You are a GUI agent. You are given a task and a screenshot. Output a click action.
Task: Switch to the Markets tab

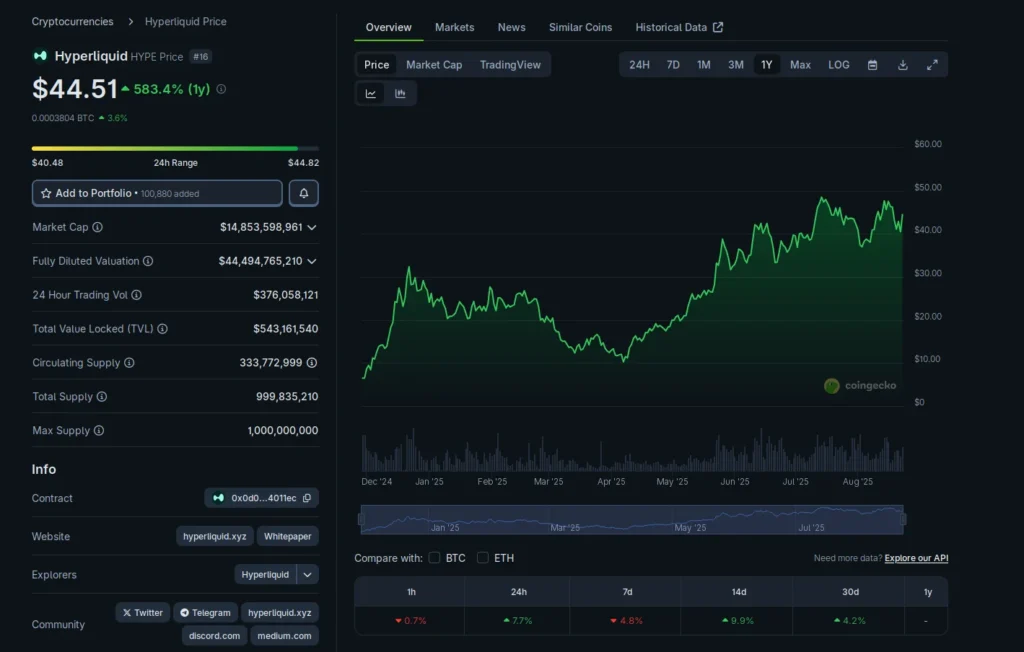pos(455,27)
